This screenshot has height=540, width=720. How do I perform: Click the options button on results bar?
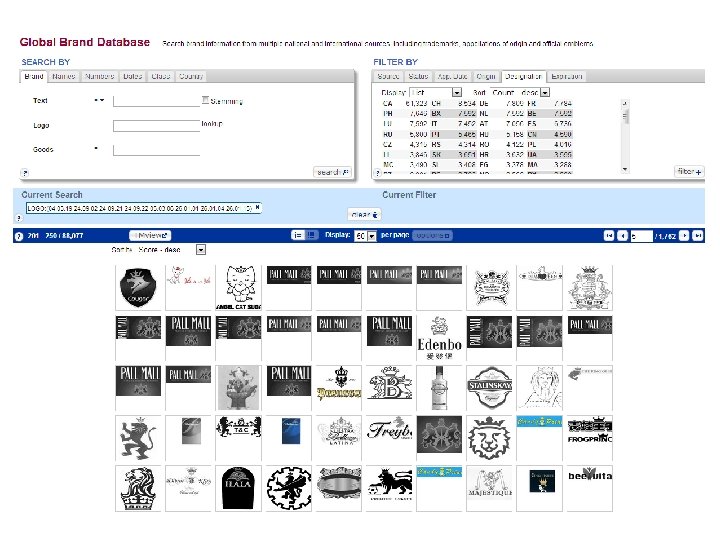tap(433, 236)
